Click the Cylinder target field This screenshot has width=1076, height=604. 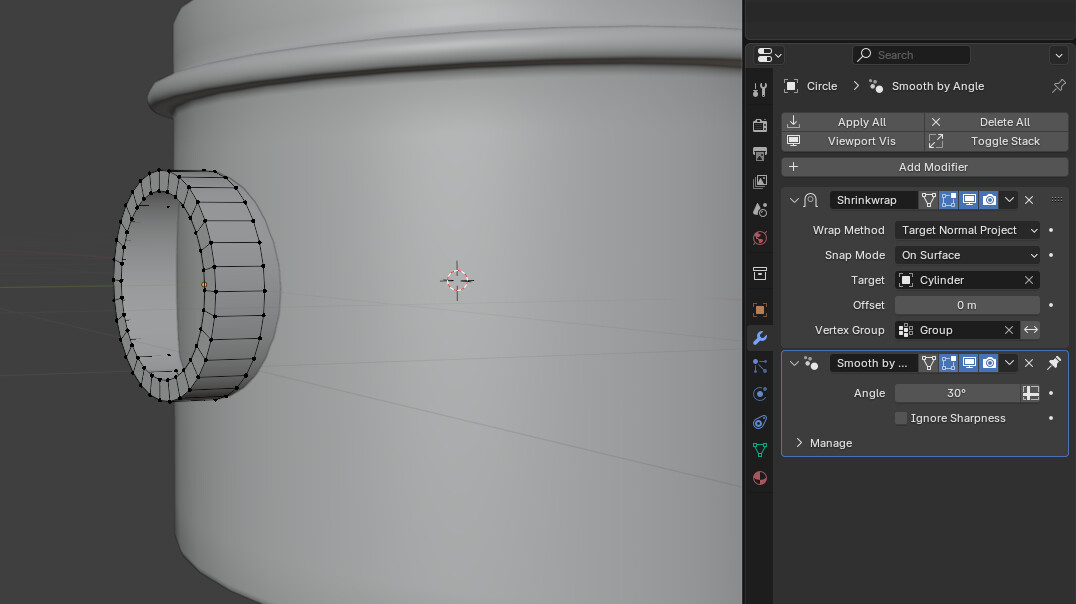[x=958, y=280]
